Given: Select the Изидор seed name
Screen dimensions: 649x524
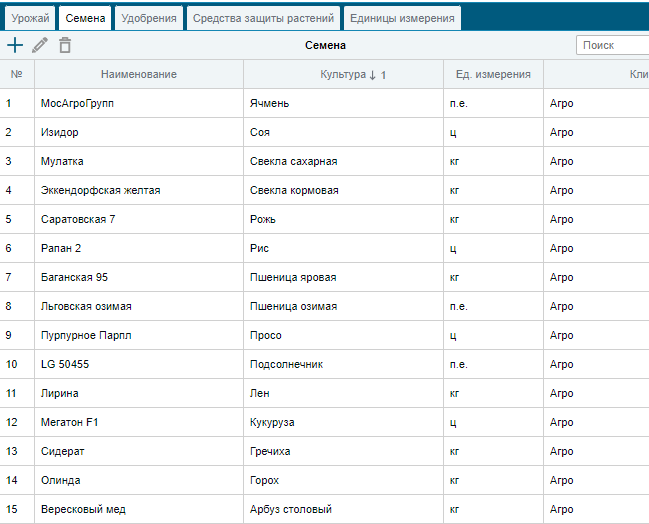Looking at the screenshot, I should point(60,132).
